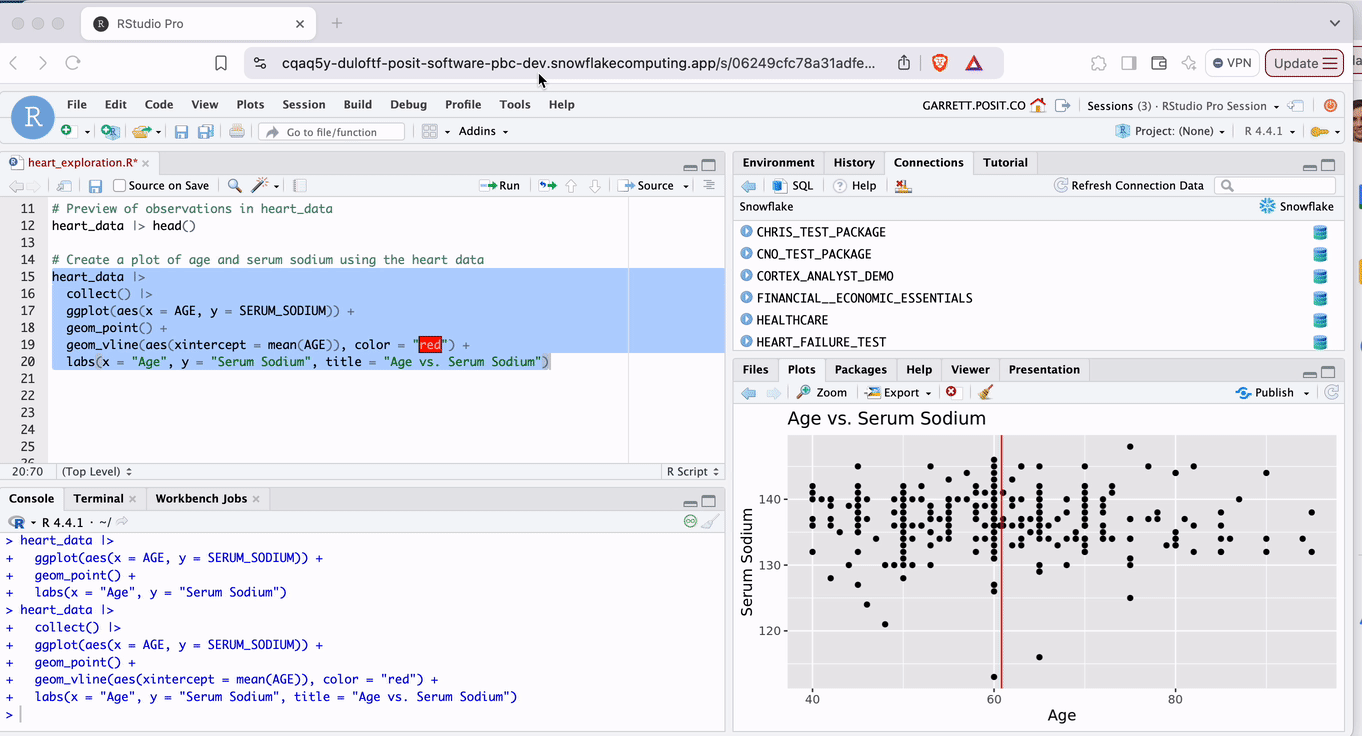Expand the HEALTHCARE connection item
The height and width of the screenshot is (736, 1362).
point(746,320)
